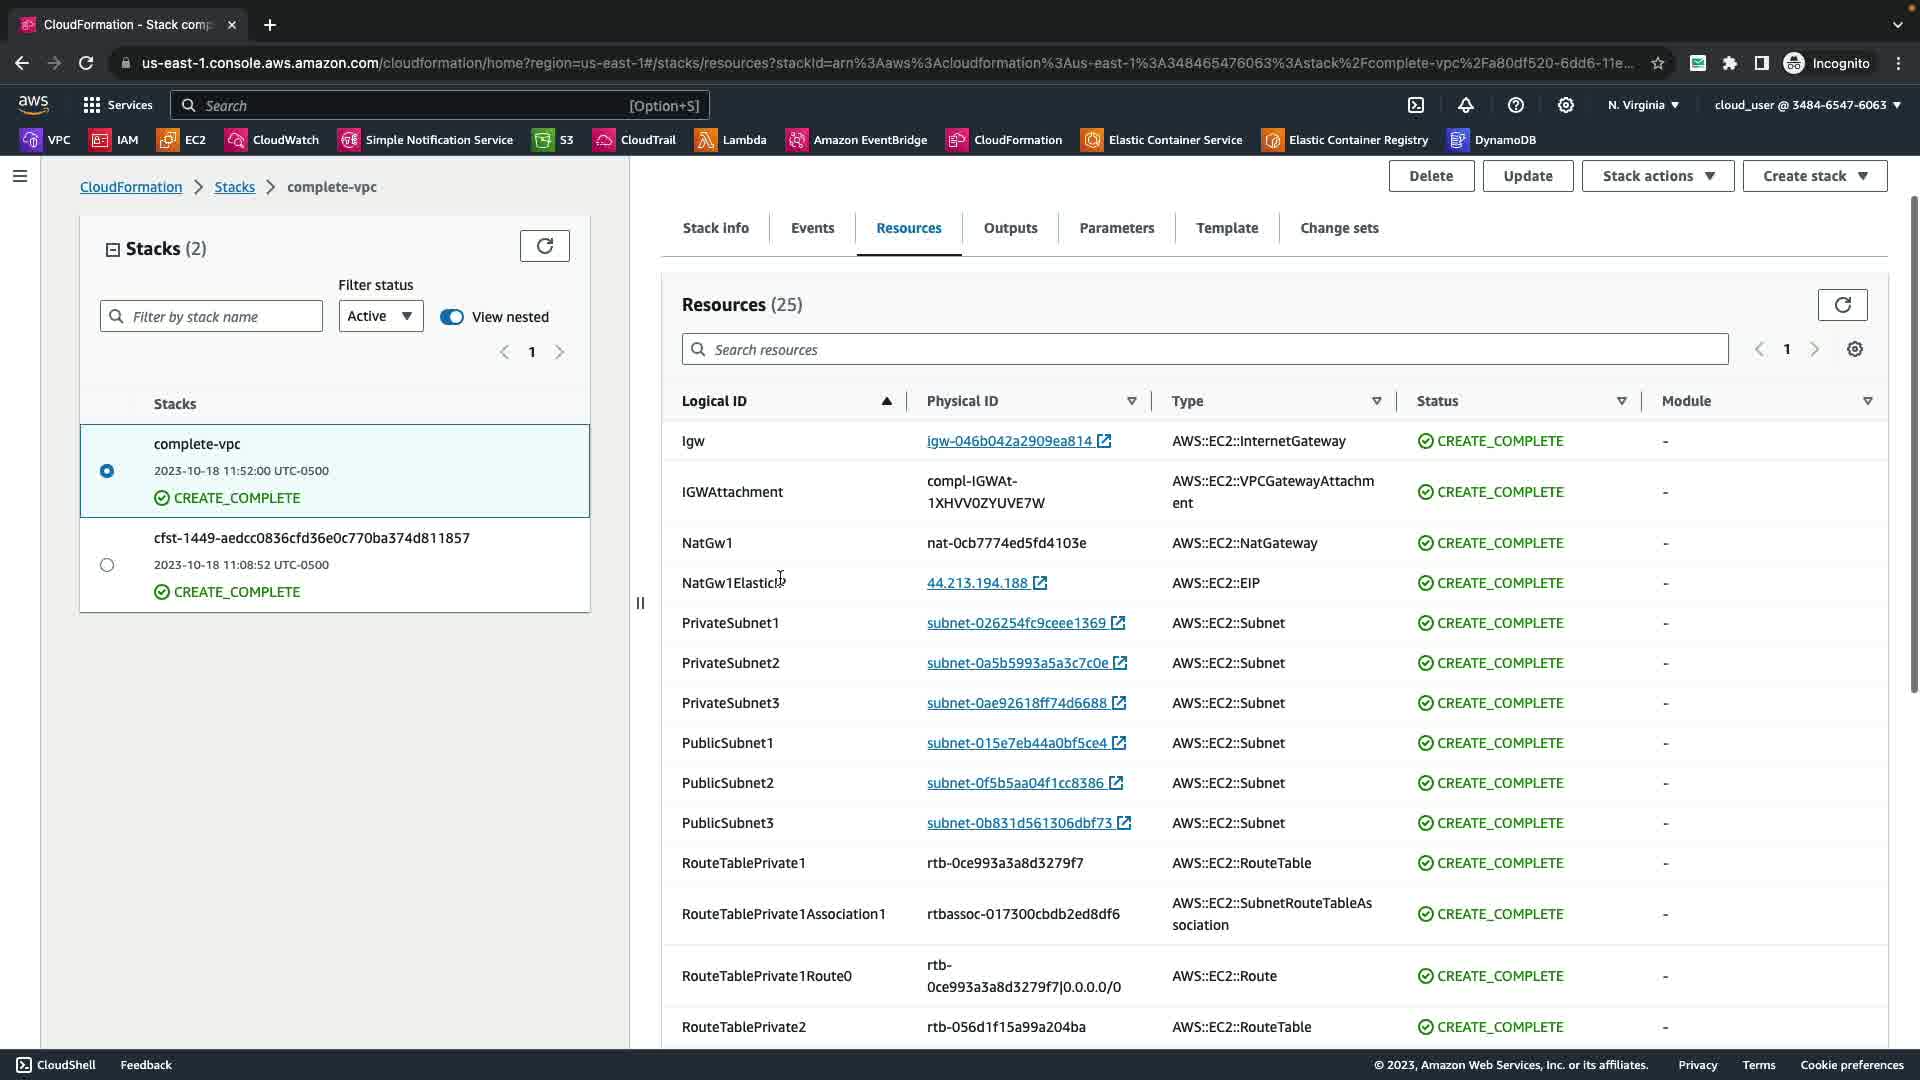This screenshot has height=1080, width=1920.
Task: Open resource table preferences gear icon
Action: pyautogui.click(x=1855, y=349)
